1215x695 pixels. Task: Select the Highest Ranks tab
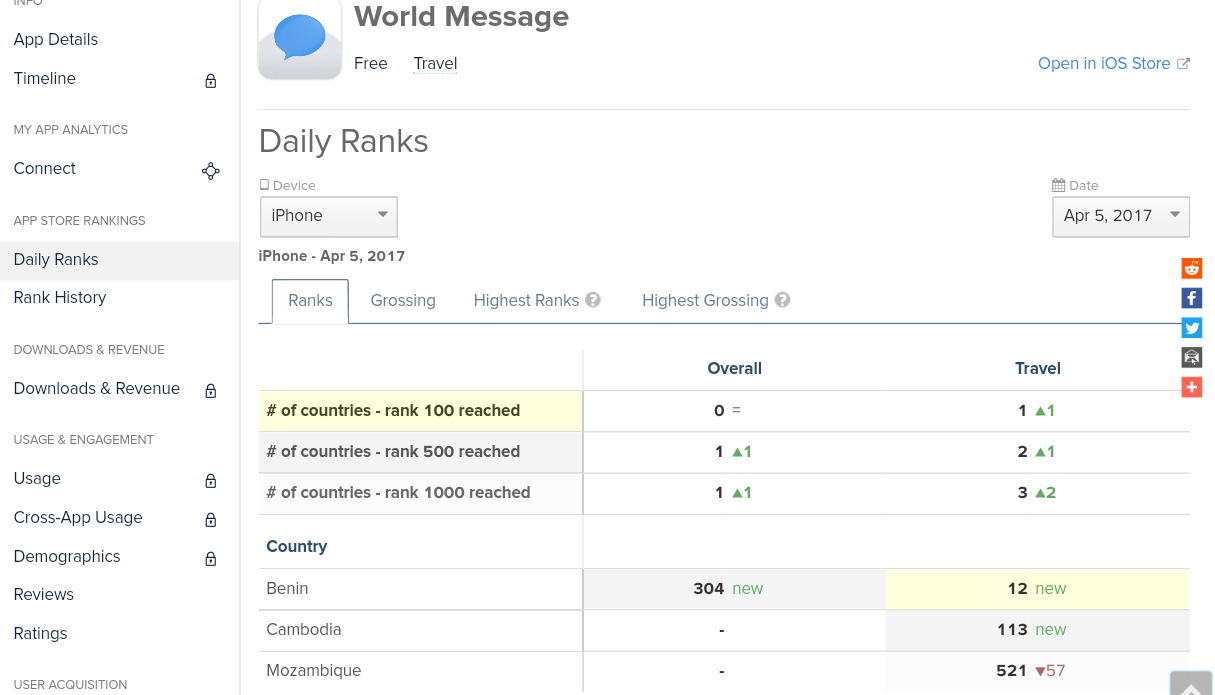pos(526,300)
